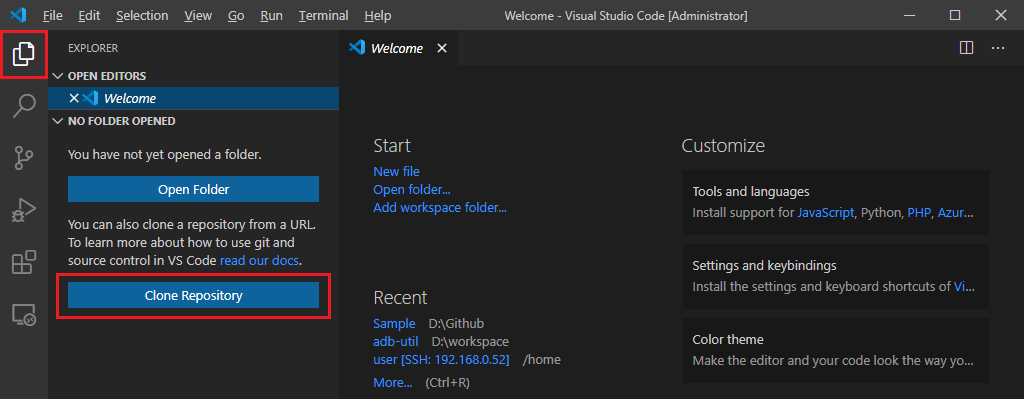Click the Add workspace folder... link
Screen dimensions: 1024x399
click(440, 208)
